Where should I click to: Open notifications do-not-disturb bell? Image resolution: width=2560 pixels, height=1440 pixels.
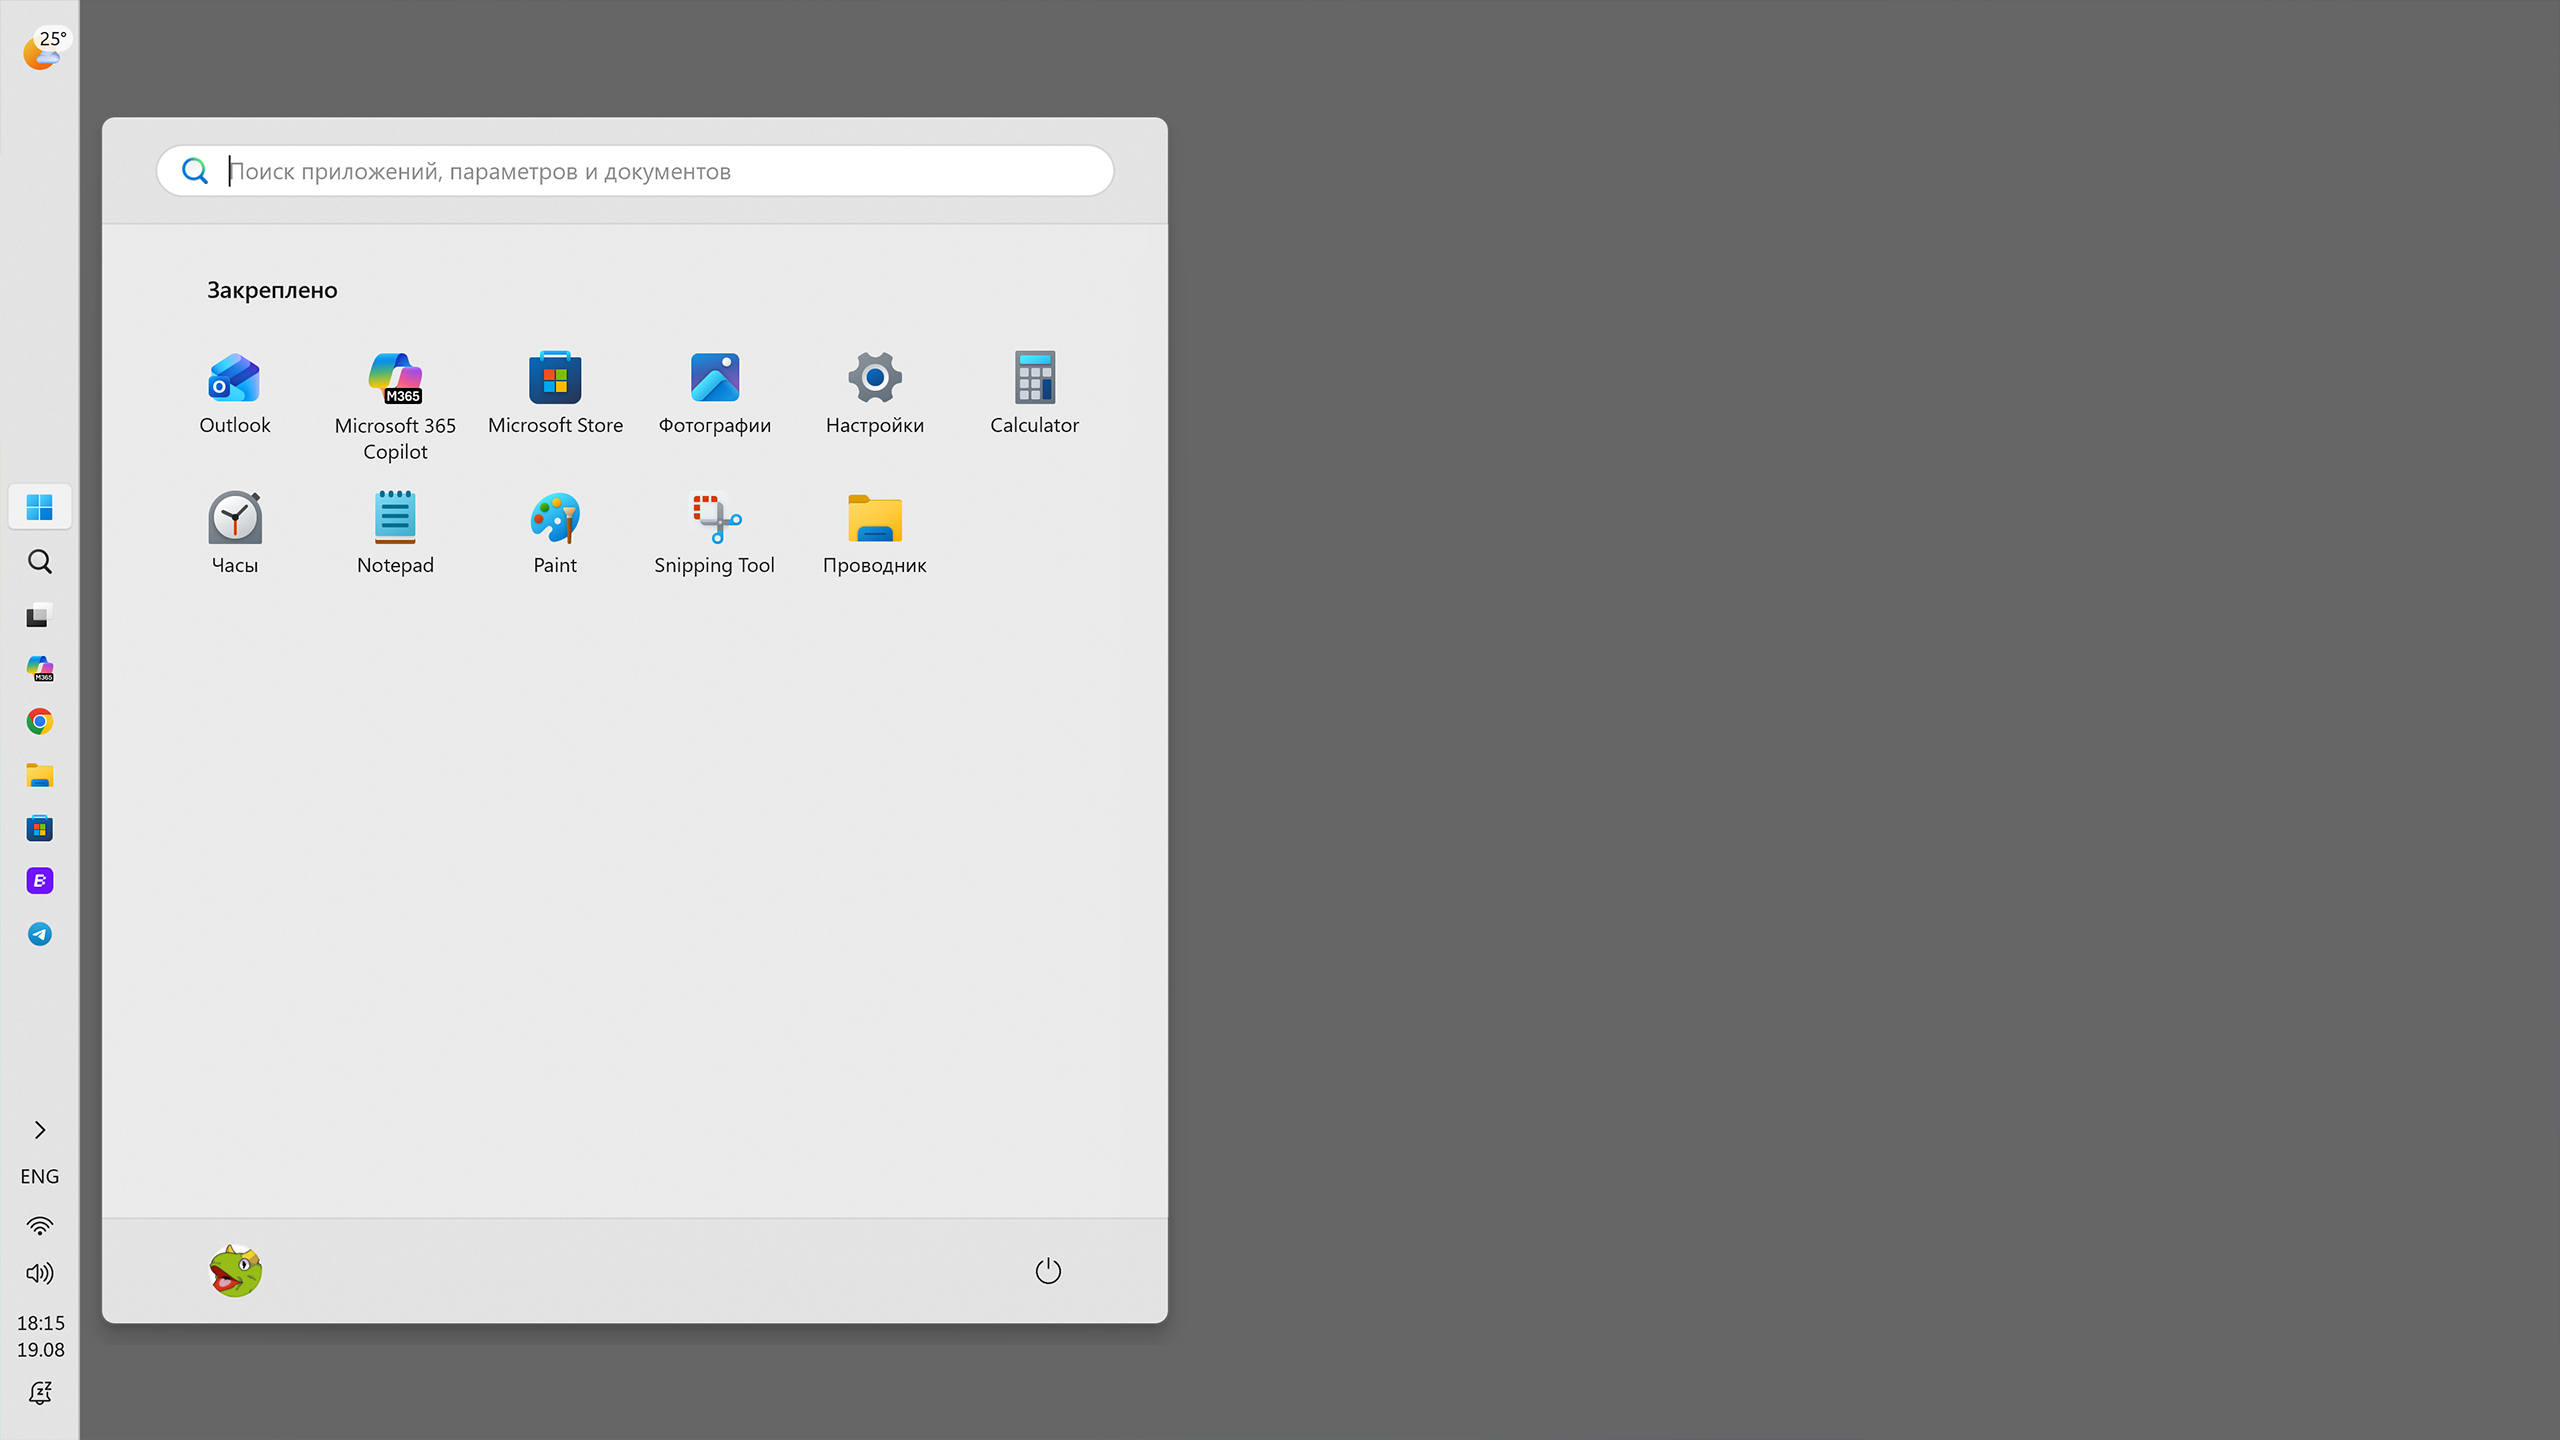[x=40, y=1392]
